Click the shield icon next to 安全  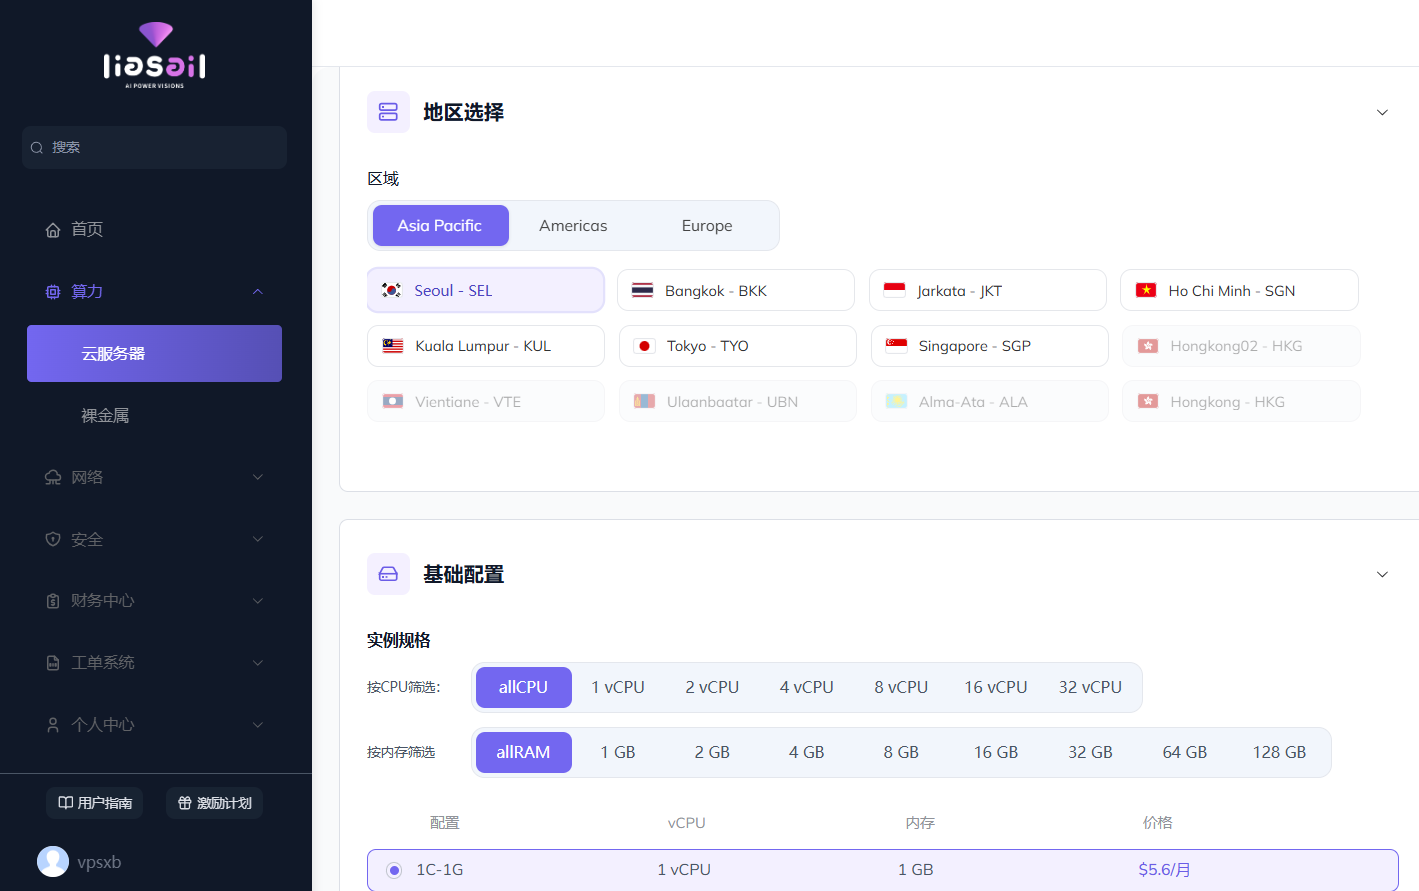(x=53, y=539)
